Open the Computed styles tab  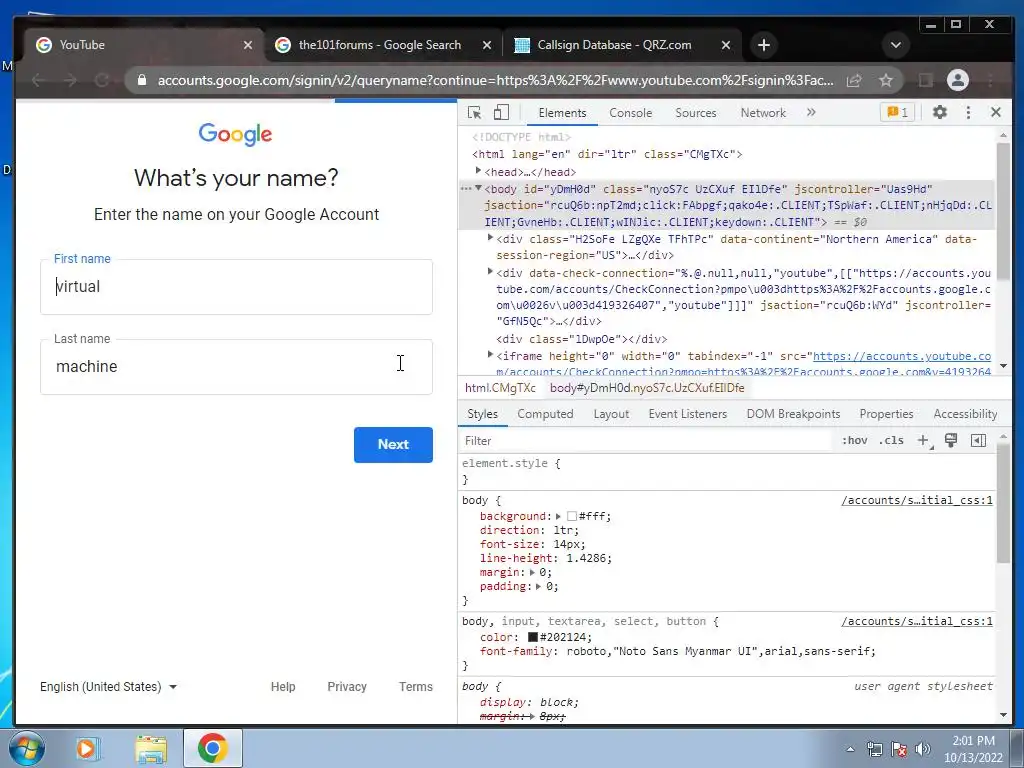click(x=545, y=414)
